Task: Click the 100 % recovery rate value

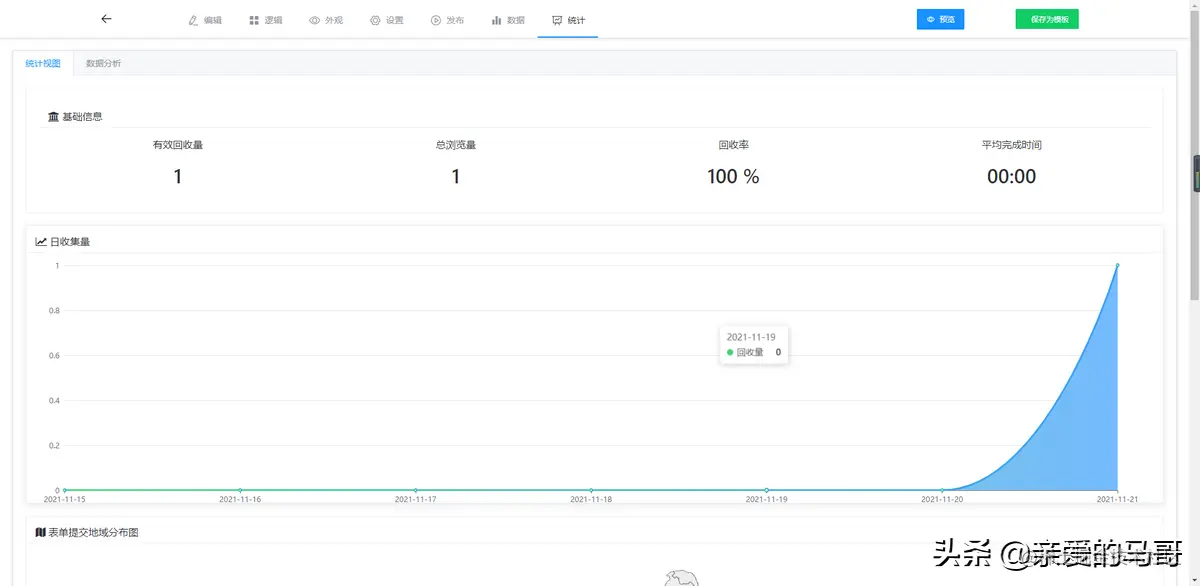Action: coord(733,177)
